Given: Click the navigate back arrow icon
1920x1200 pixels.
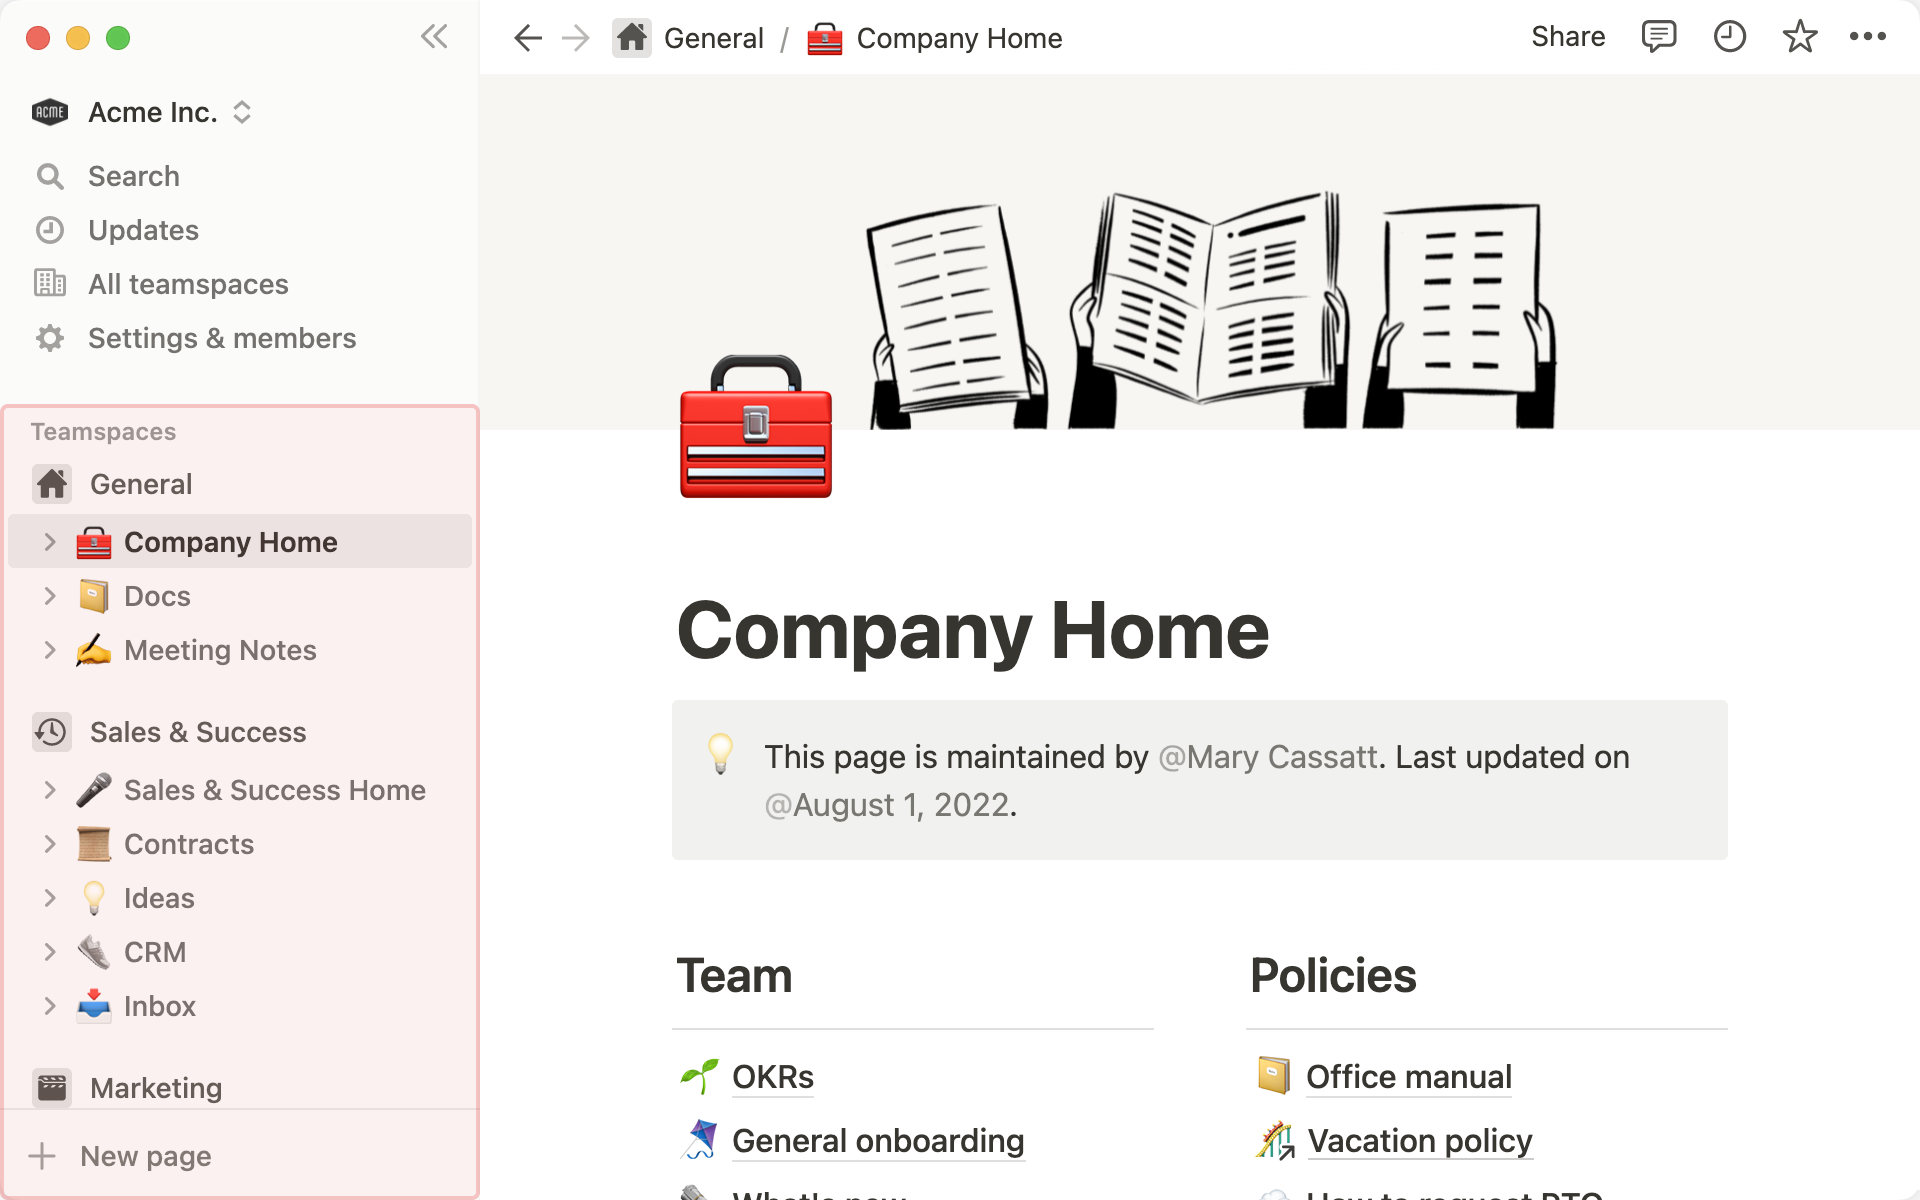Looking at the screenshot, I should 527,37.
